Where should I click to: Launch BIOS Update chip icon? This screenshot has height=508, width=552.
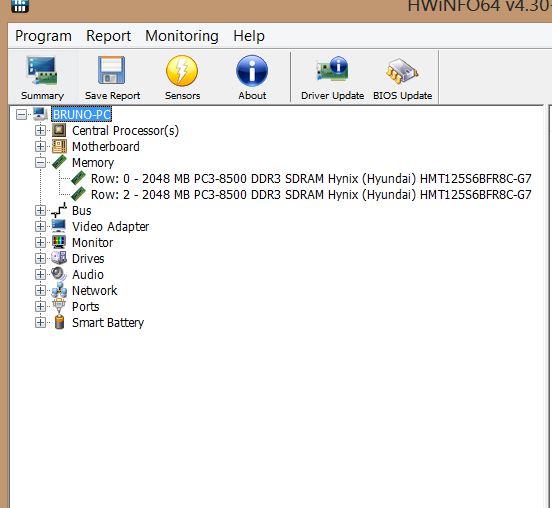click(402, 70)
